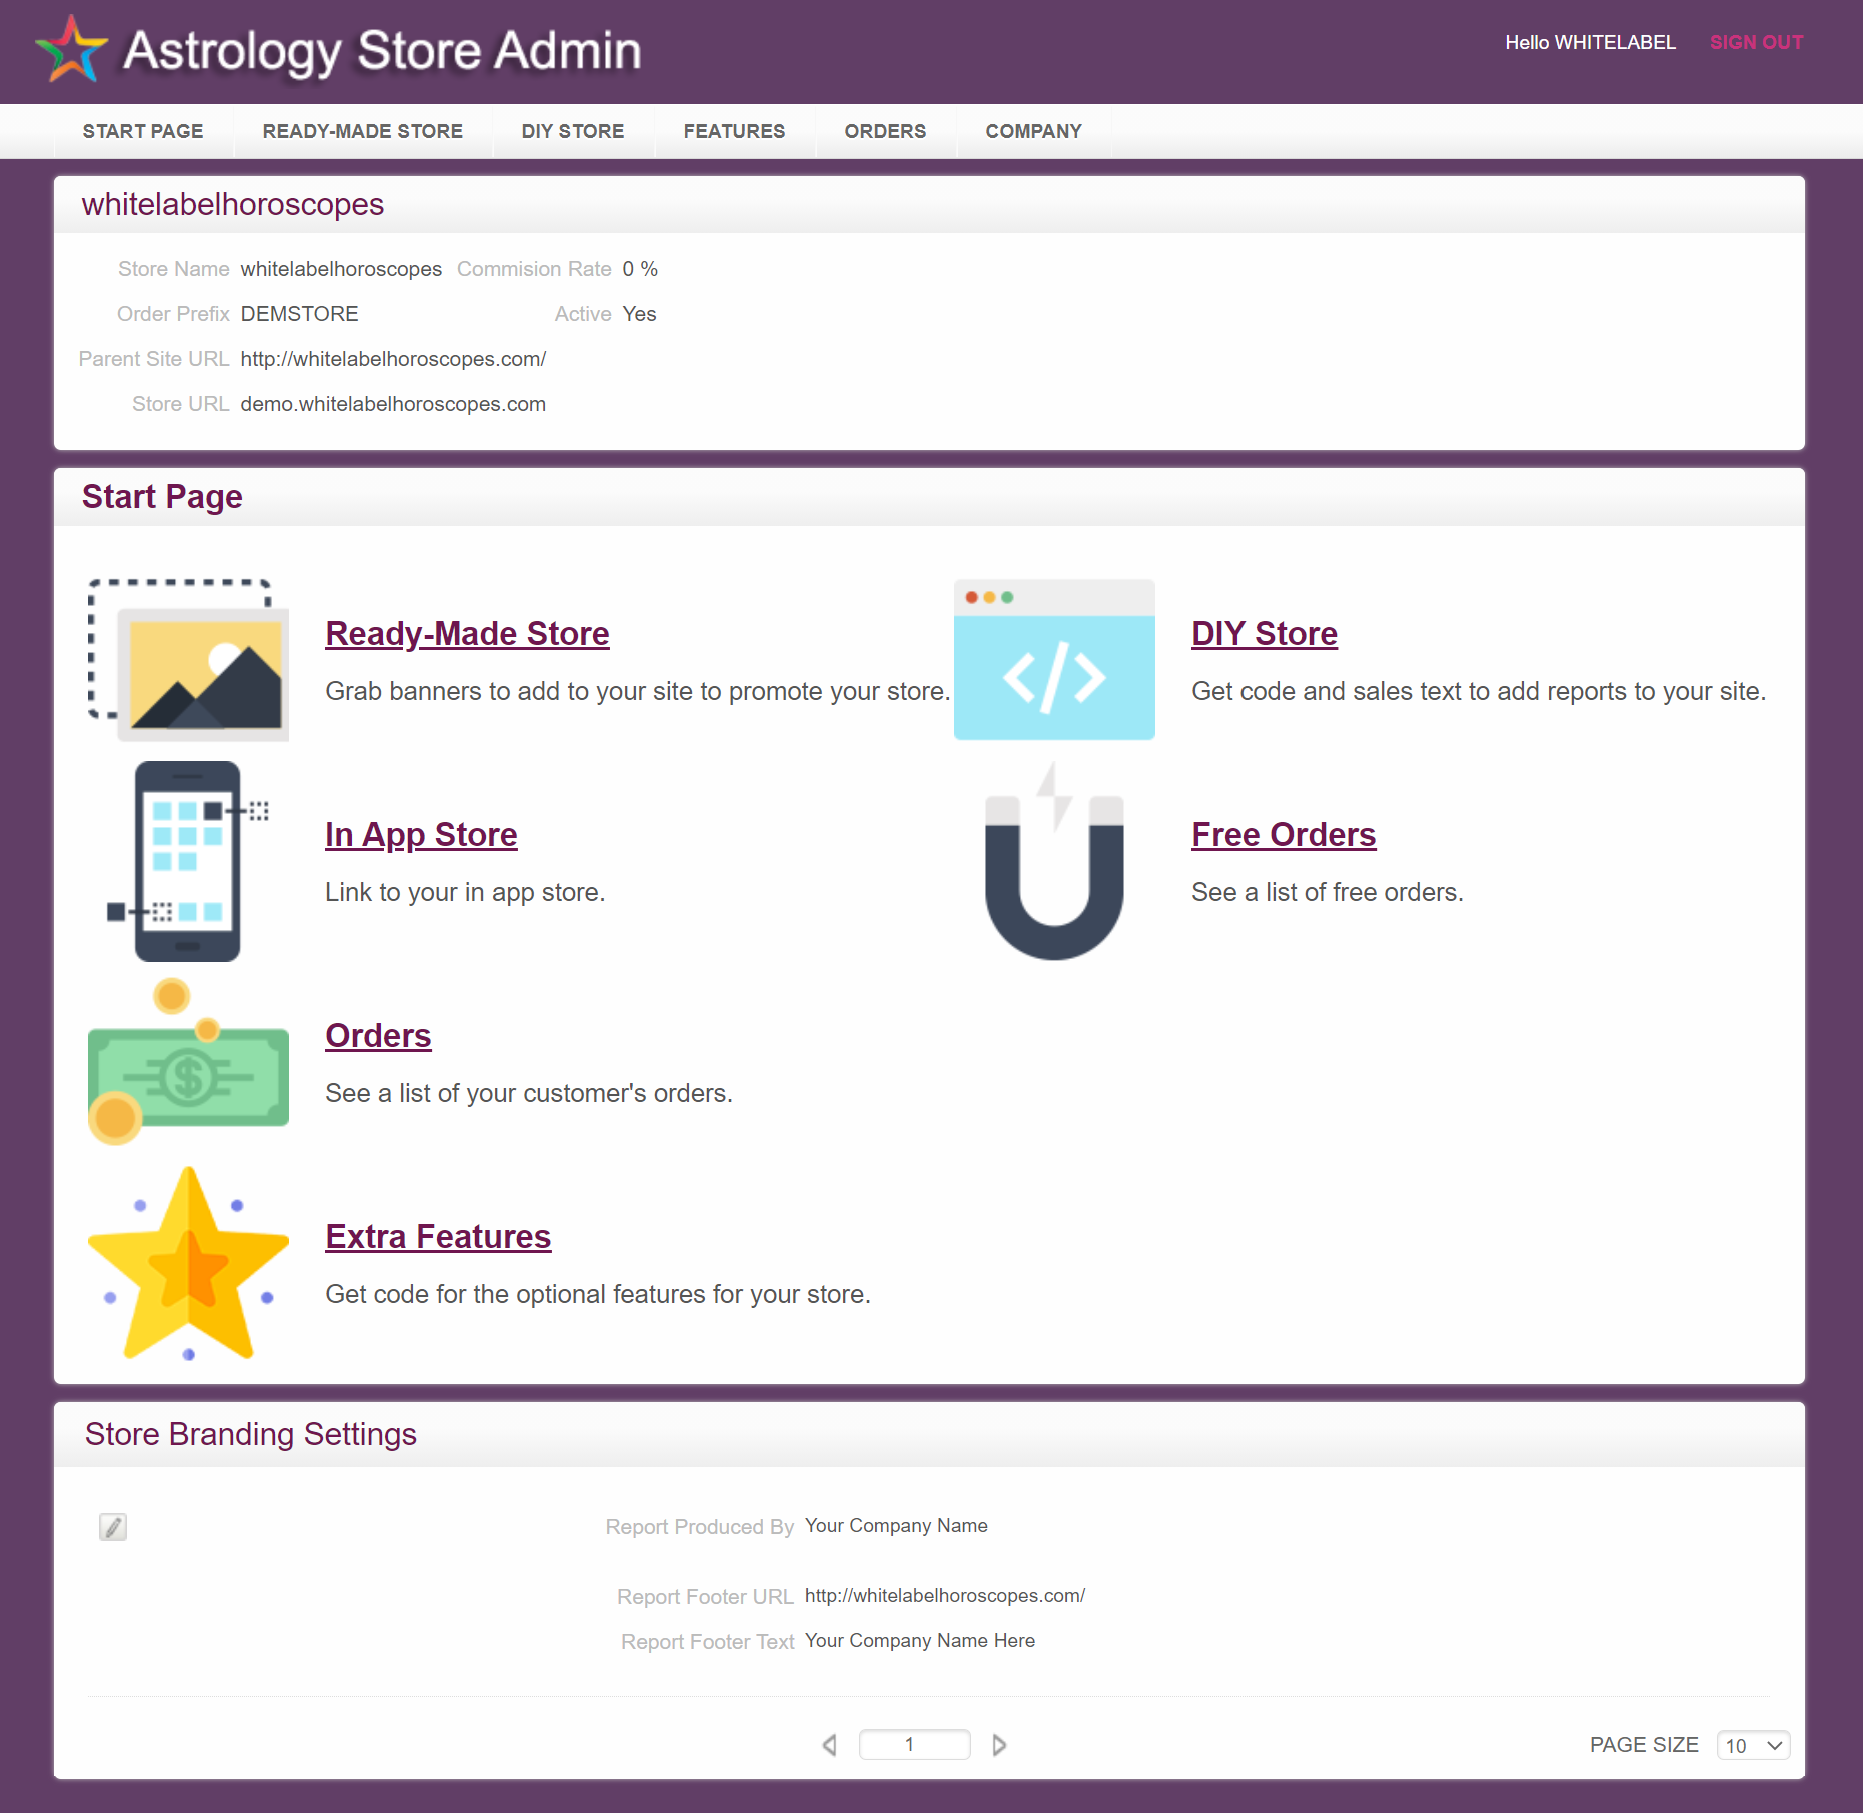Go to previous page with left arrow
1863x1813 pixels.
[x=829, y=1745]
